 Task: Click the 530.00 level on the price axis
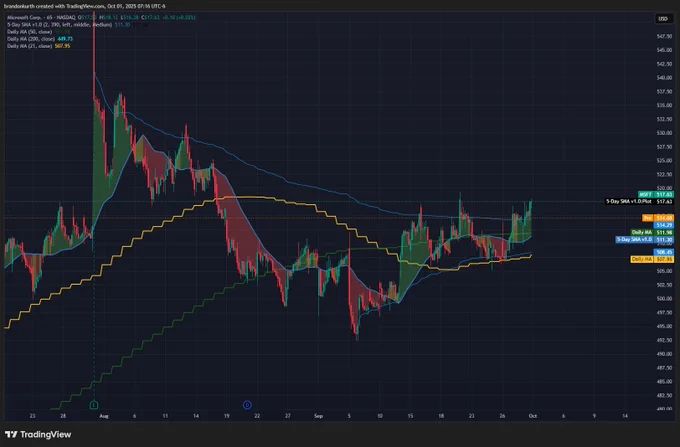(664, 133)
